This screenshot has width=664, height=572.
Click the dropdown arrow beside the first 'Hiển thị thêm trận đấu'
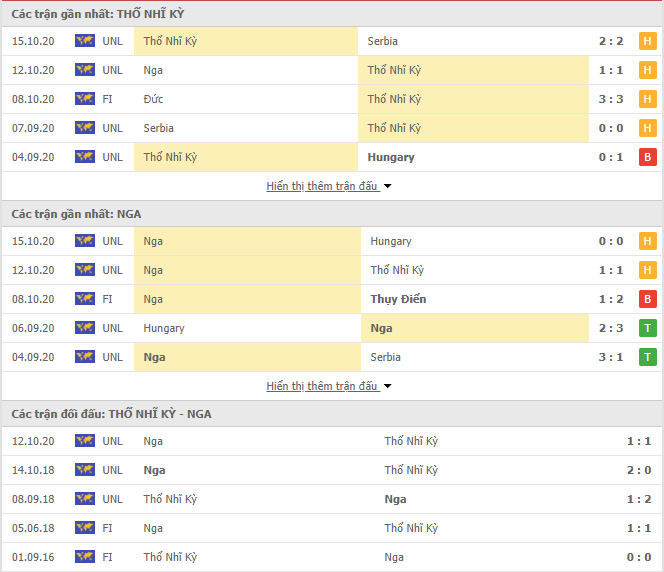[387, 186]
